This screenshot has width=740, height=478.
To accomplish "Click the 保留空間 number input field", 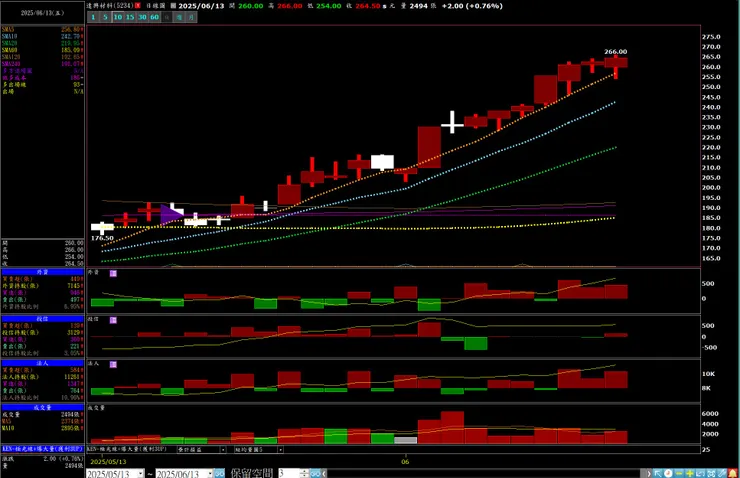I will click(x=289, y=473).
